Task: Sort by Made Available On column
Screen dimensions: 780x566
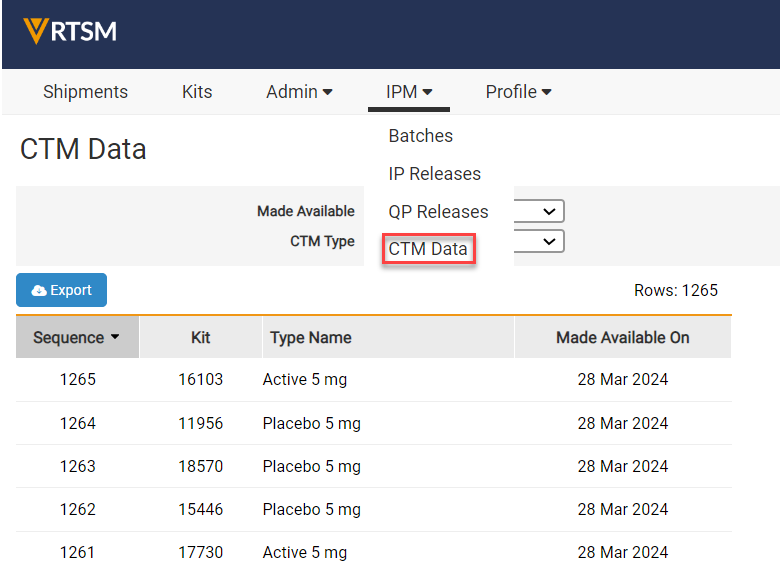Action: (x=622, y=338)
